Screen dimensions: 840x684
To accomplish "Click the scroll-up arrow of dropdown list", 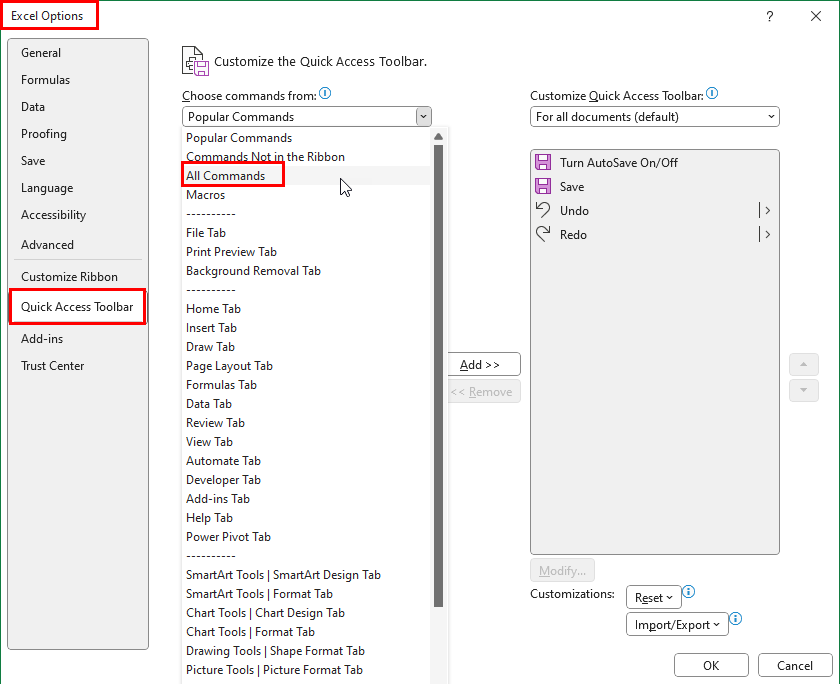I will [x=438, y=137].
